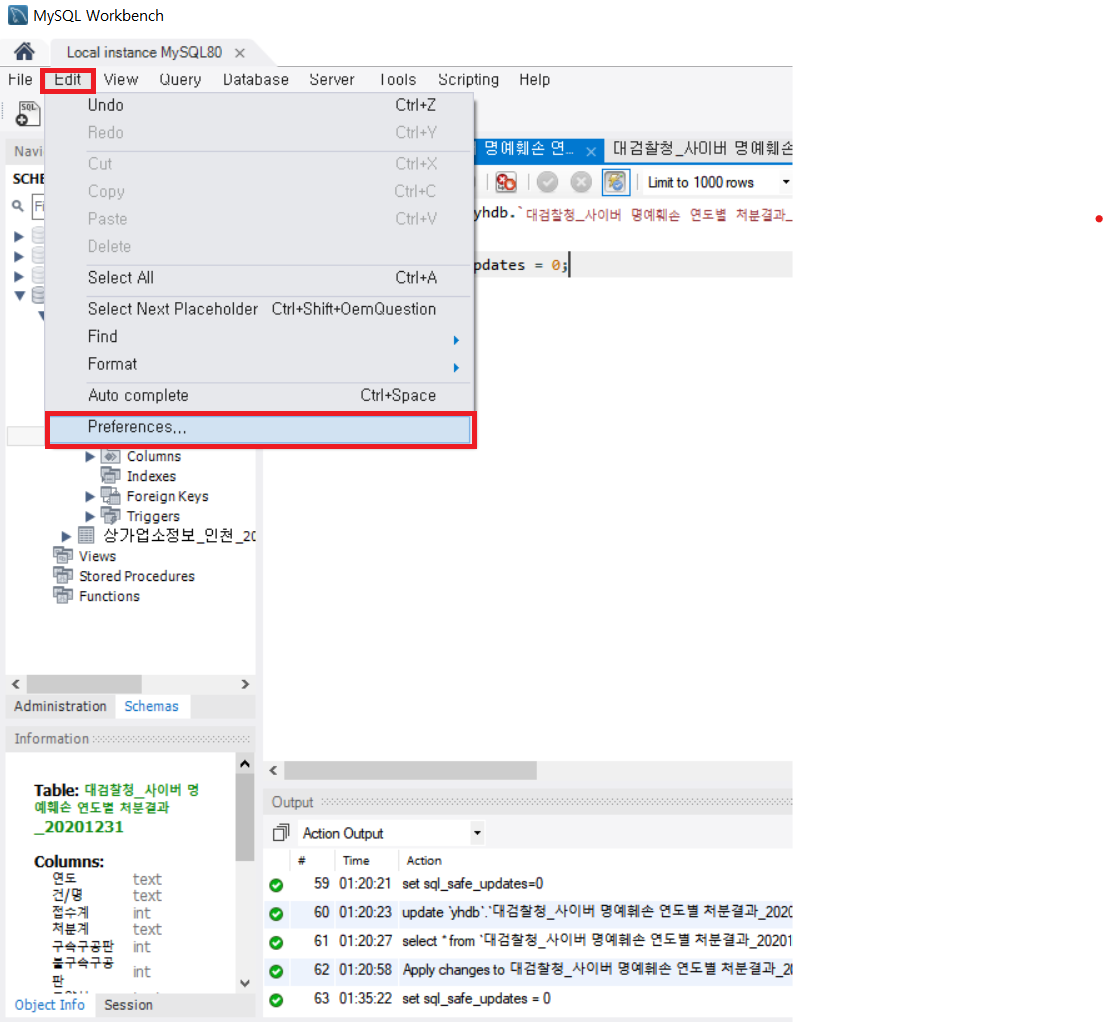Viewport: 1103px width, 1022px height.
Task: Open the View menu
Action: click(x=121, y=79)
